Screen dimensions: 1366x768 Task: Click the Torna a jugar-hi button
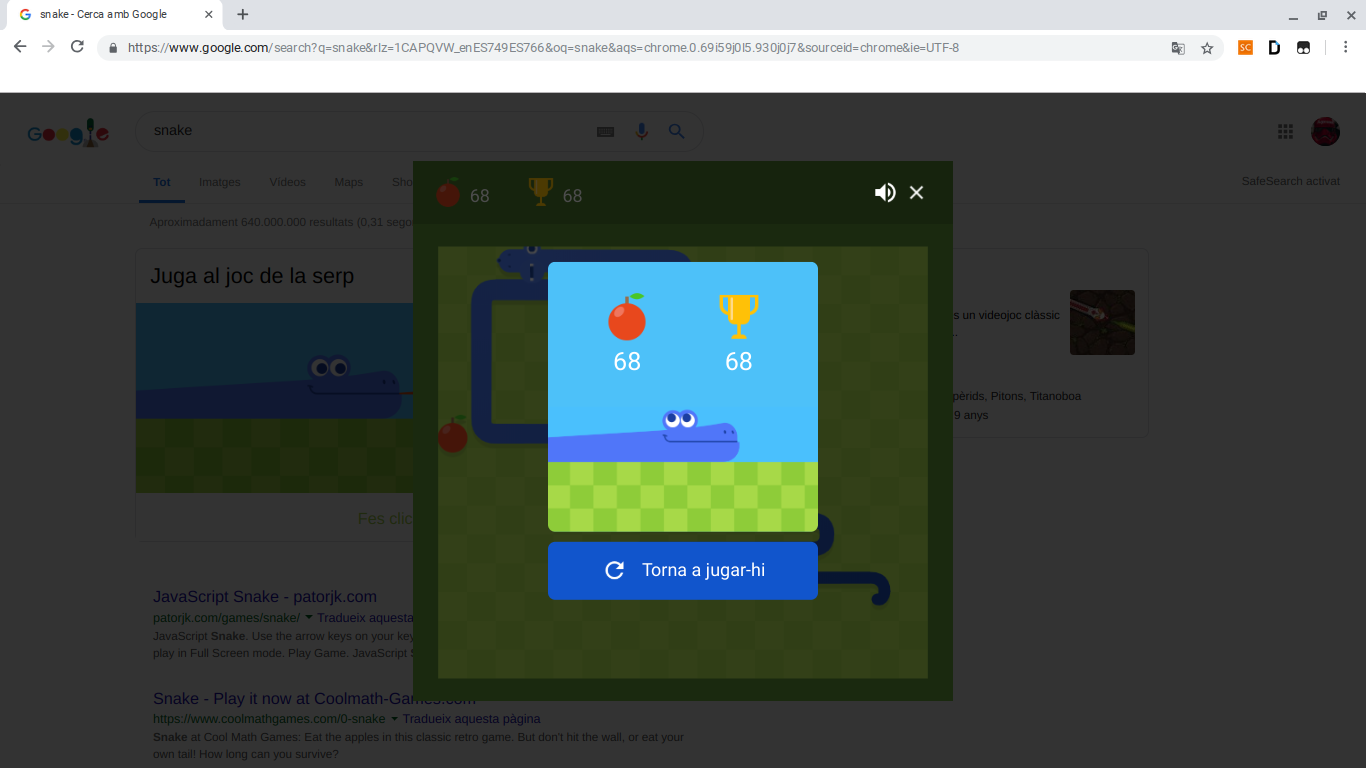pos(683,571)
